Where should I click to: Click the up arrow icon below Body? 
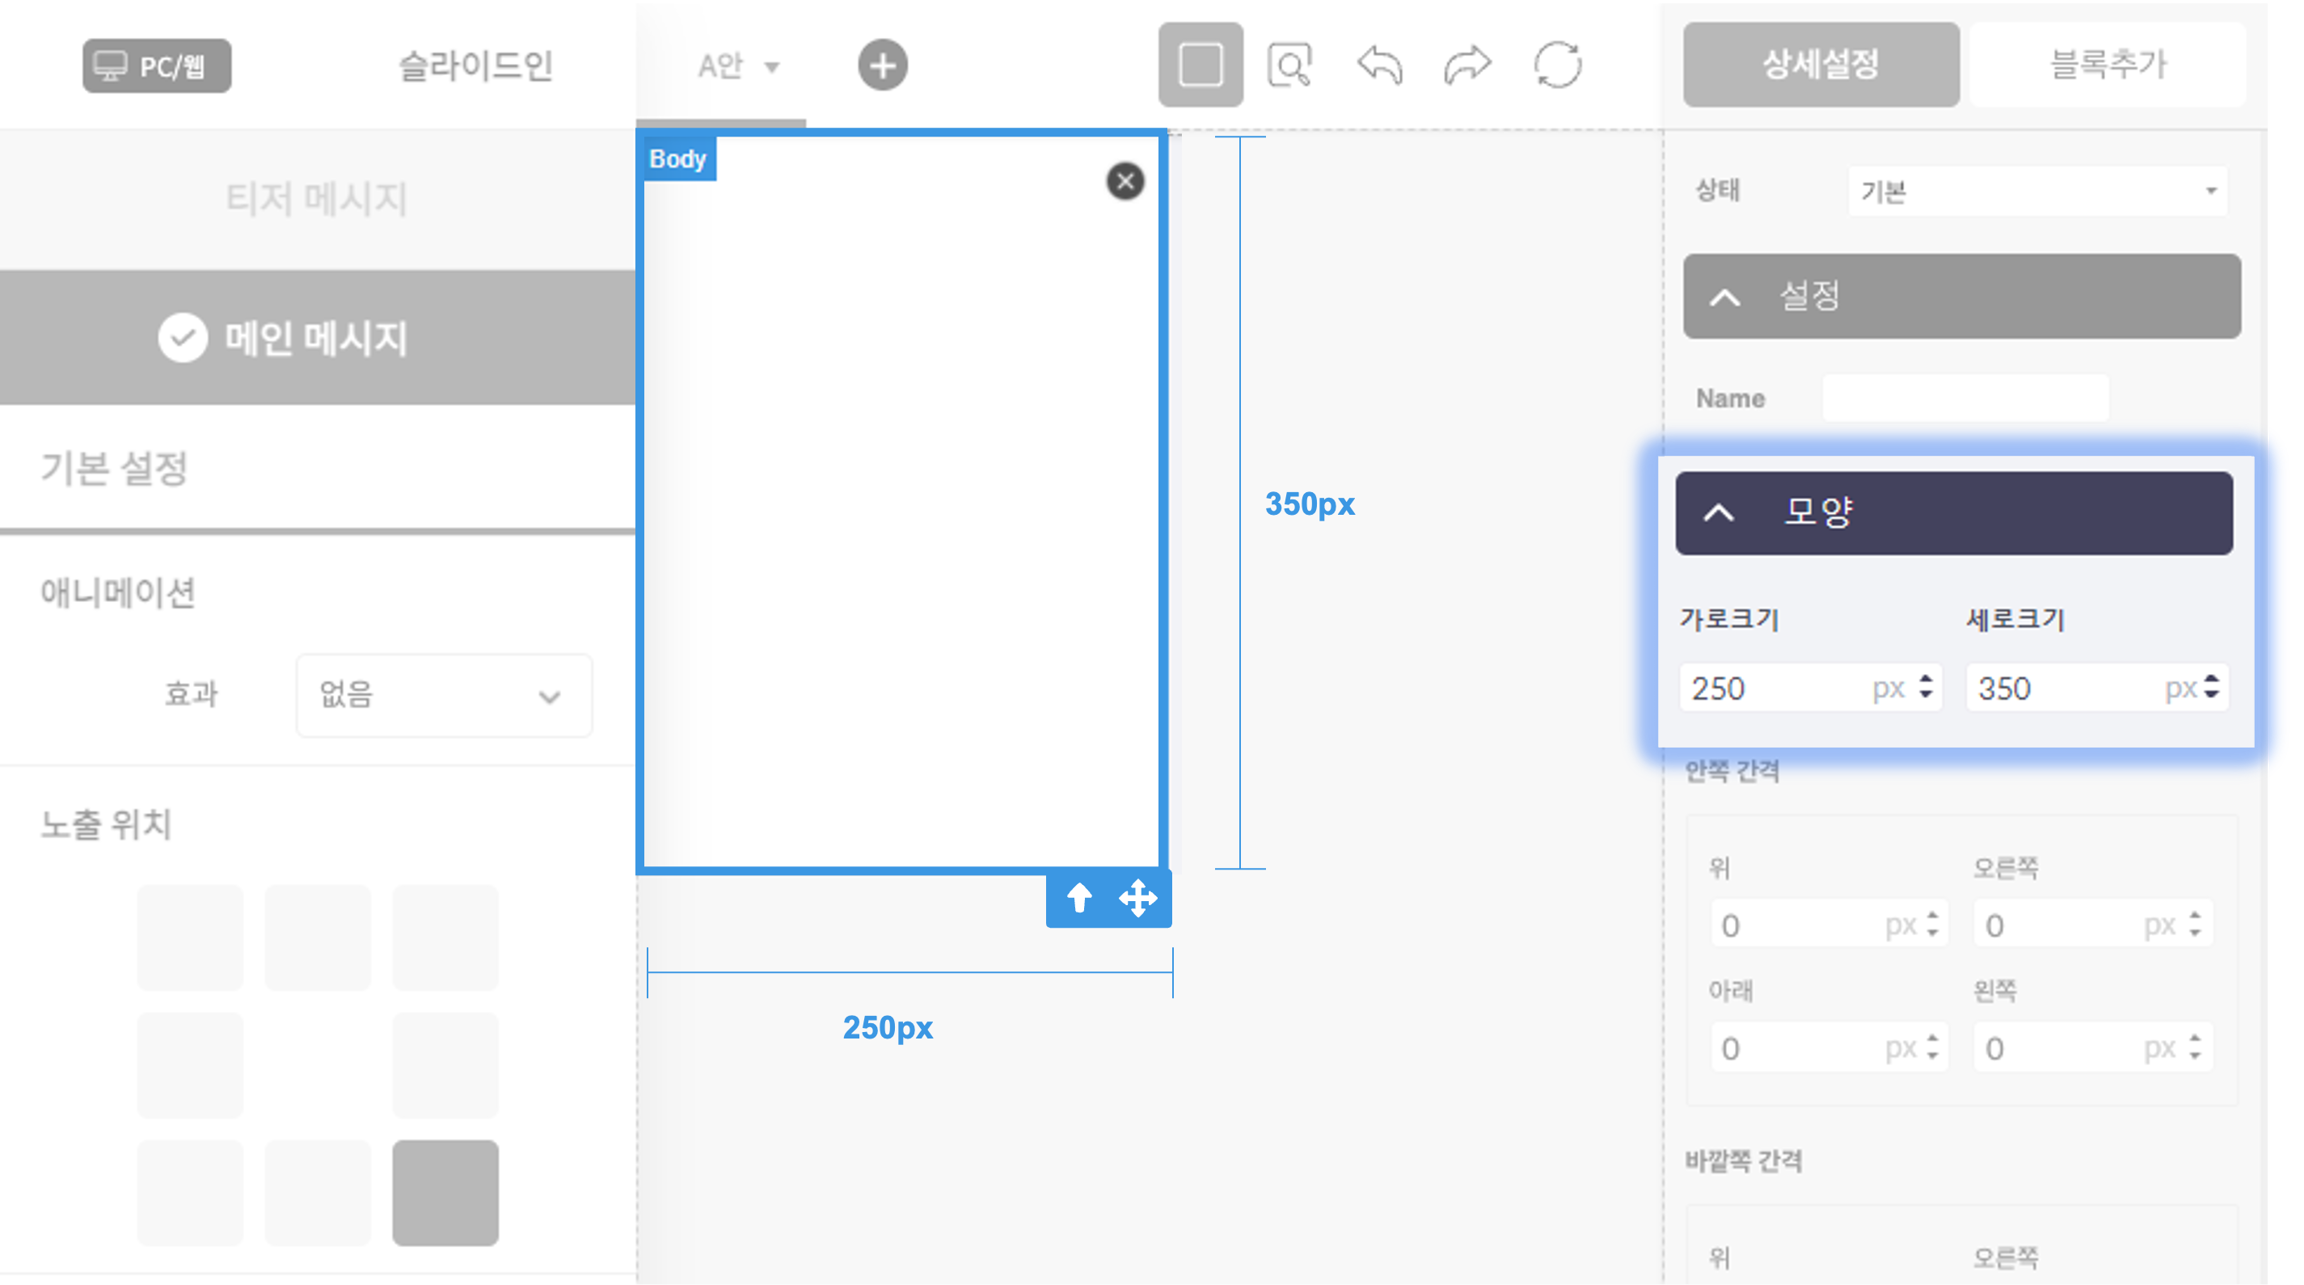1079,898
